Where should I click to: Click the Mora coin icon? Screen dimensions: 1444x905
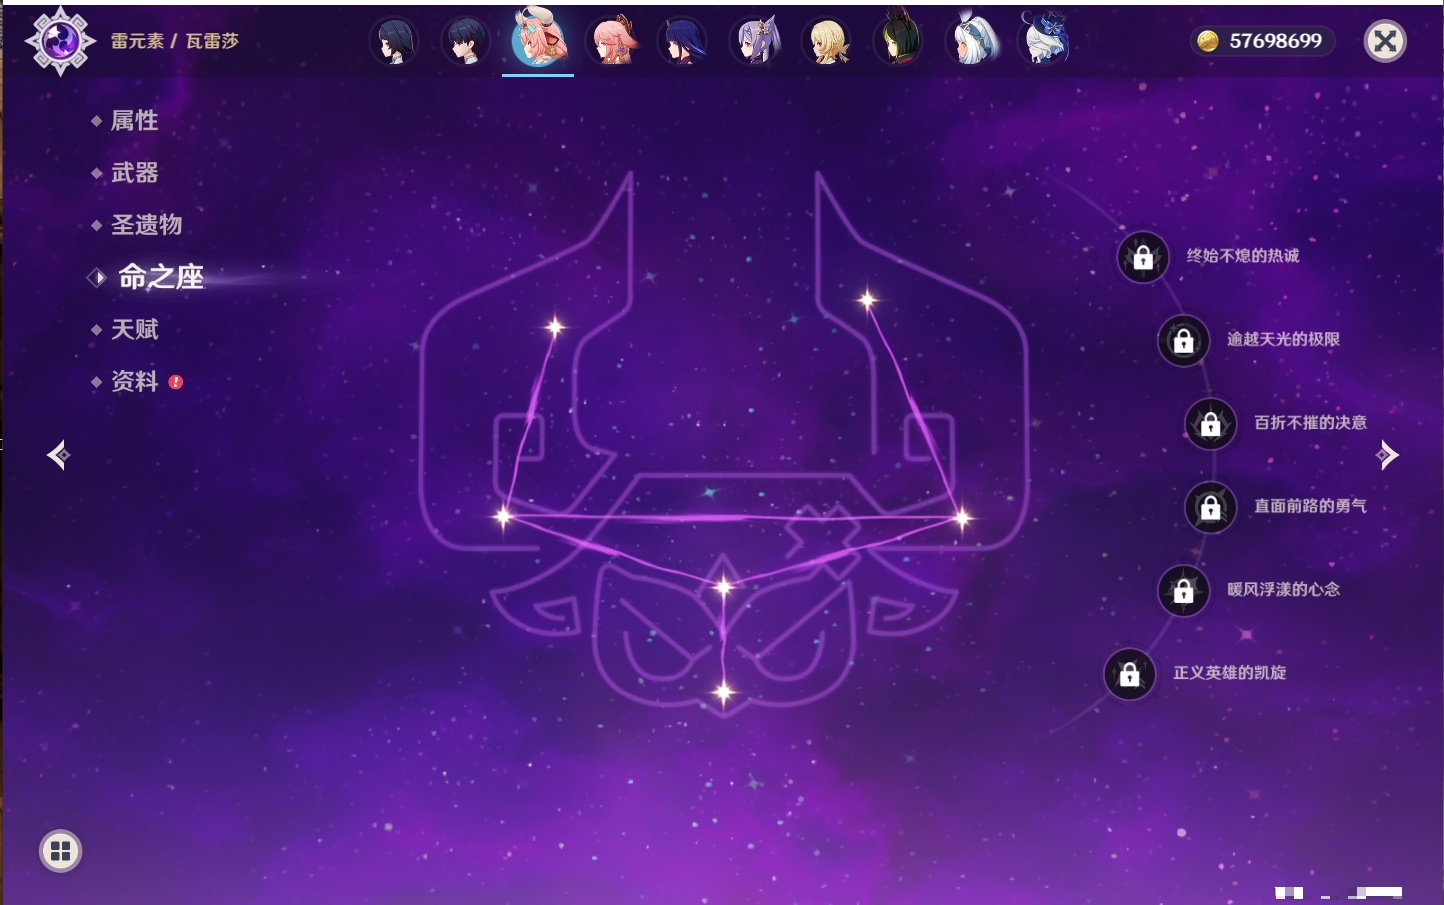tap(1208, 41)
